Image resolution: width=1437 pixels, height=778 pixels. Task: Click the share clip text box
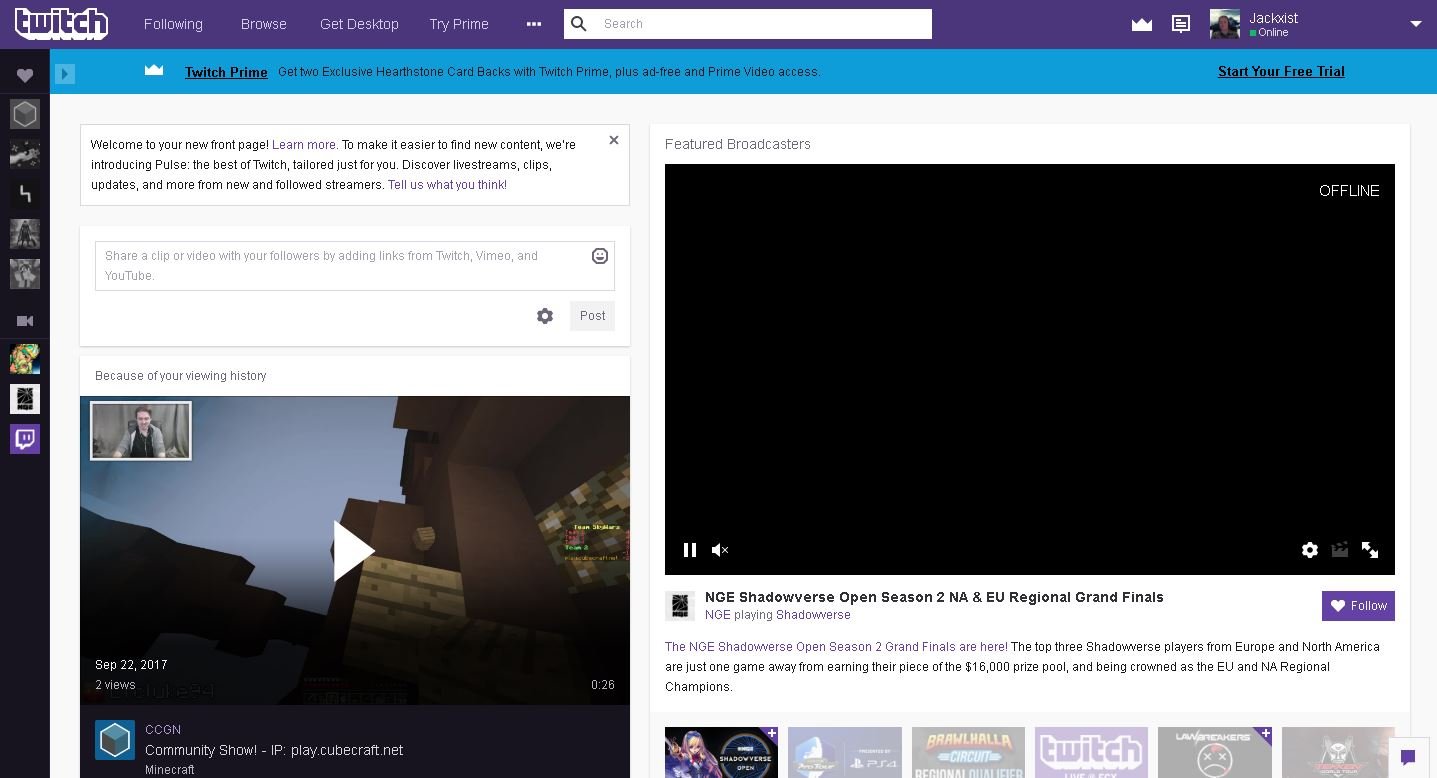(x=355, y=266)
